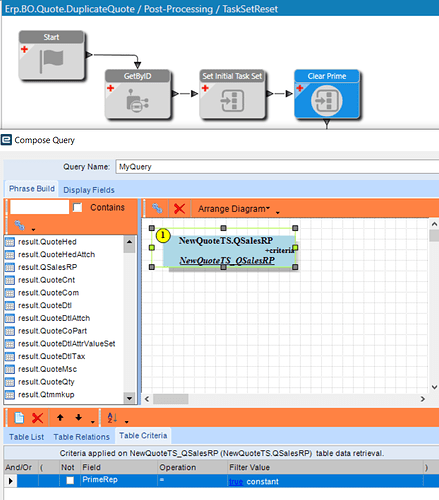Toggle the Not checkbox for PrimeRep row
The height and width of the screenshot is (500, 439).
tap(70, 480)
